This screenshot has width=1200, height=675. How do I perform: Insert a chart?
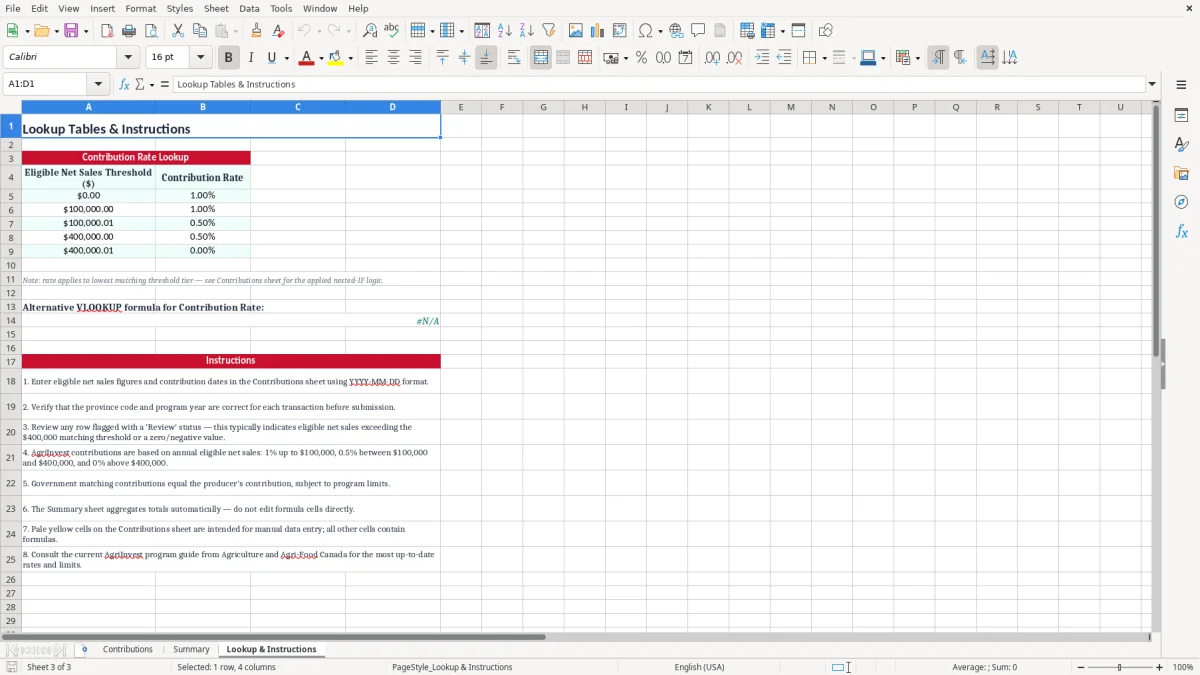(x=598, y=31)
